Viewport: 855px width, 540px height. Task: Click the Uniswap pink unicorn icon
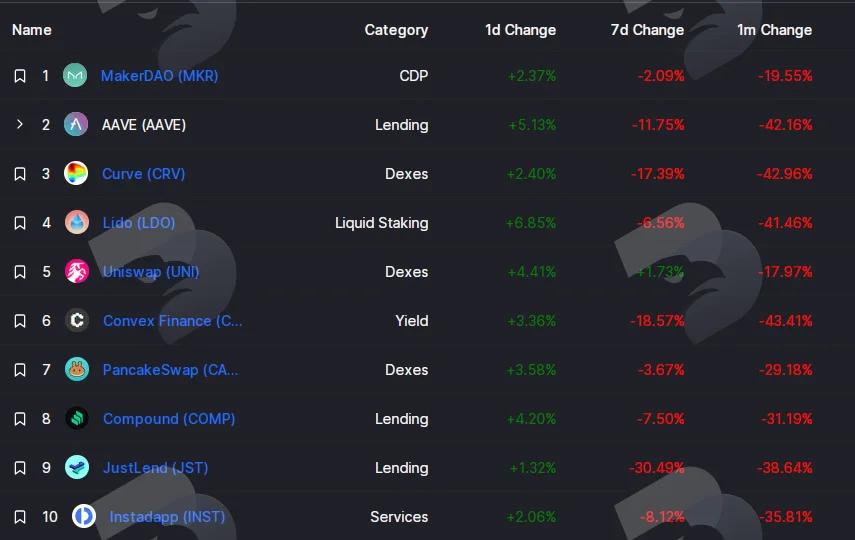(x=77, y=272)
